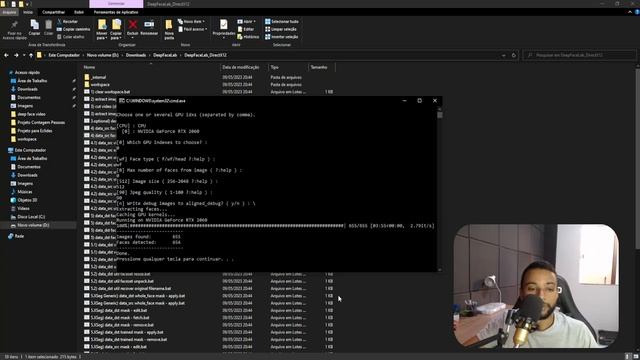The width and height of the screenshot is (640, 360).
Task: Click the Propriedades icon
Action: [224, 24]
